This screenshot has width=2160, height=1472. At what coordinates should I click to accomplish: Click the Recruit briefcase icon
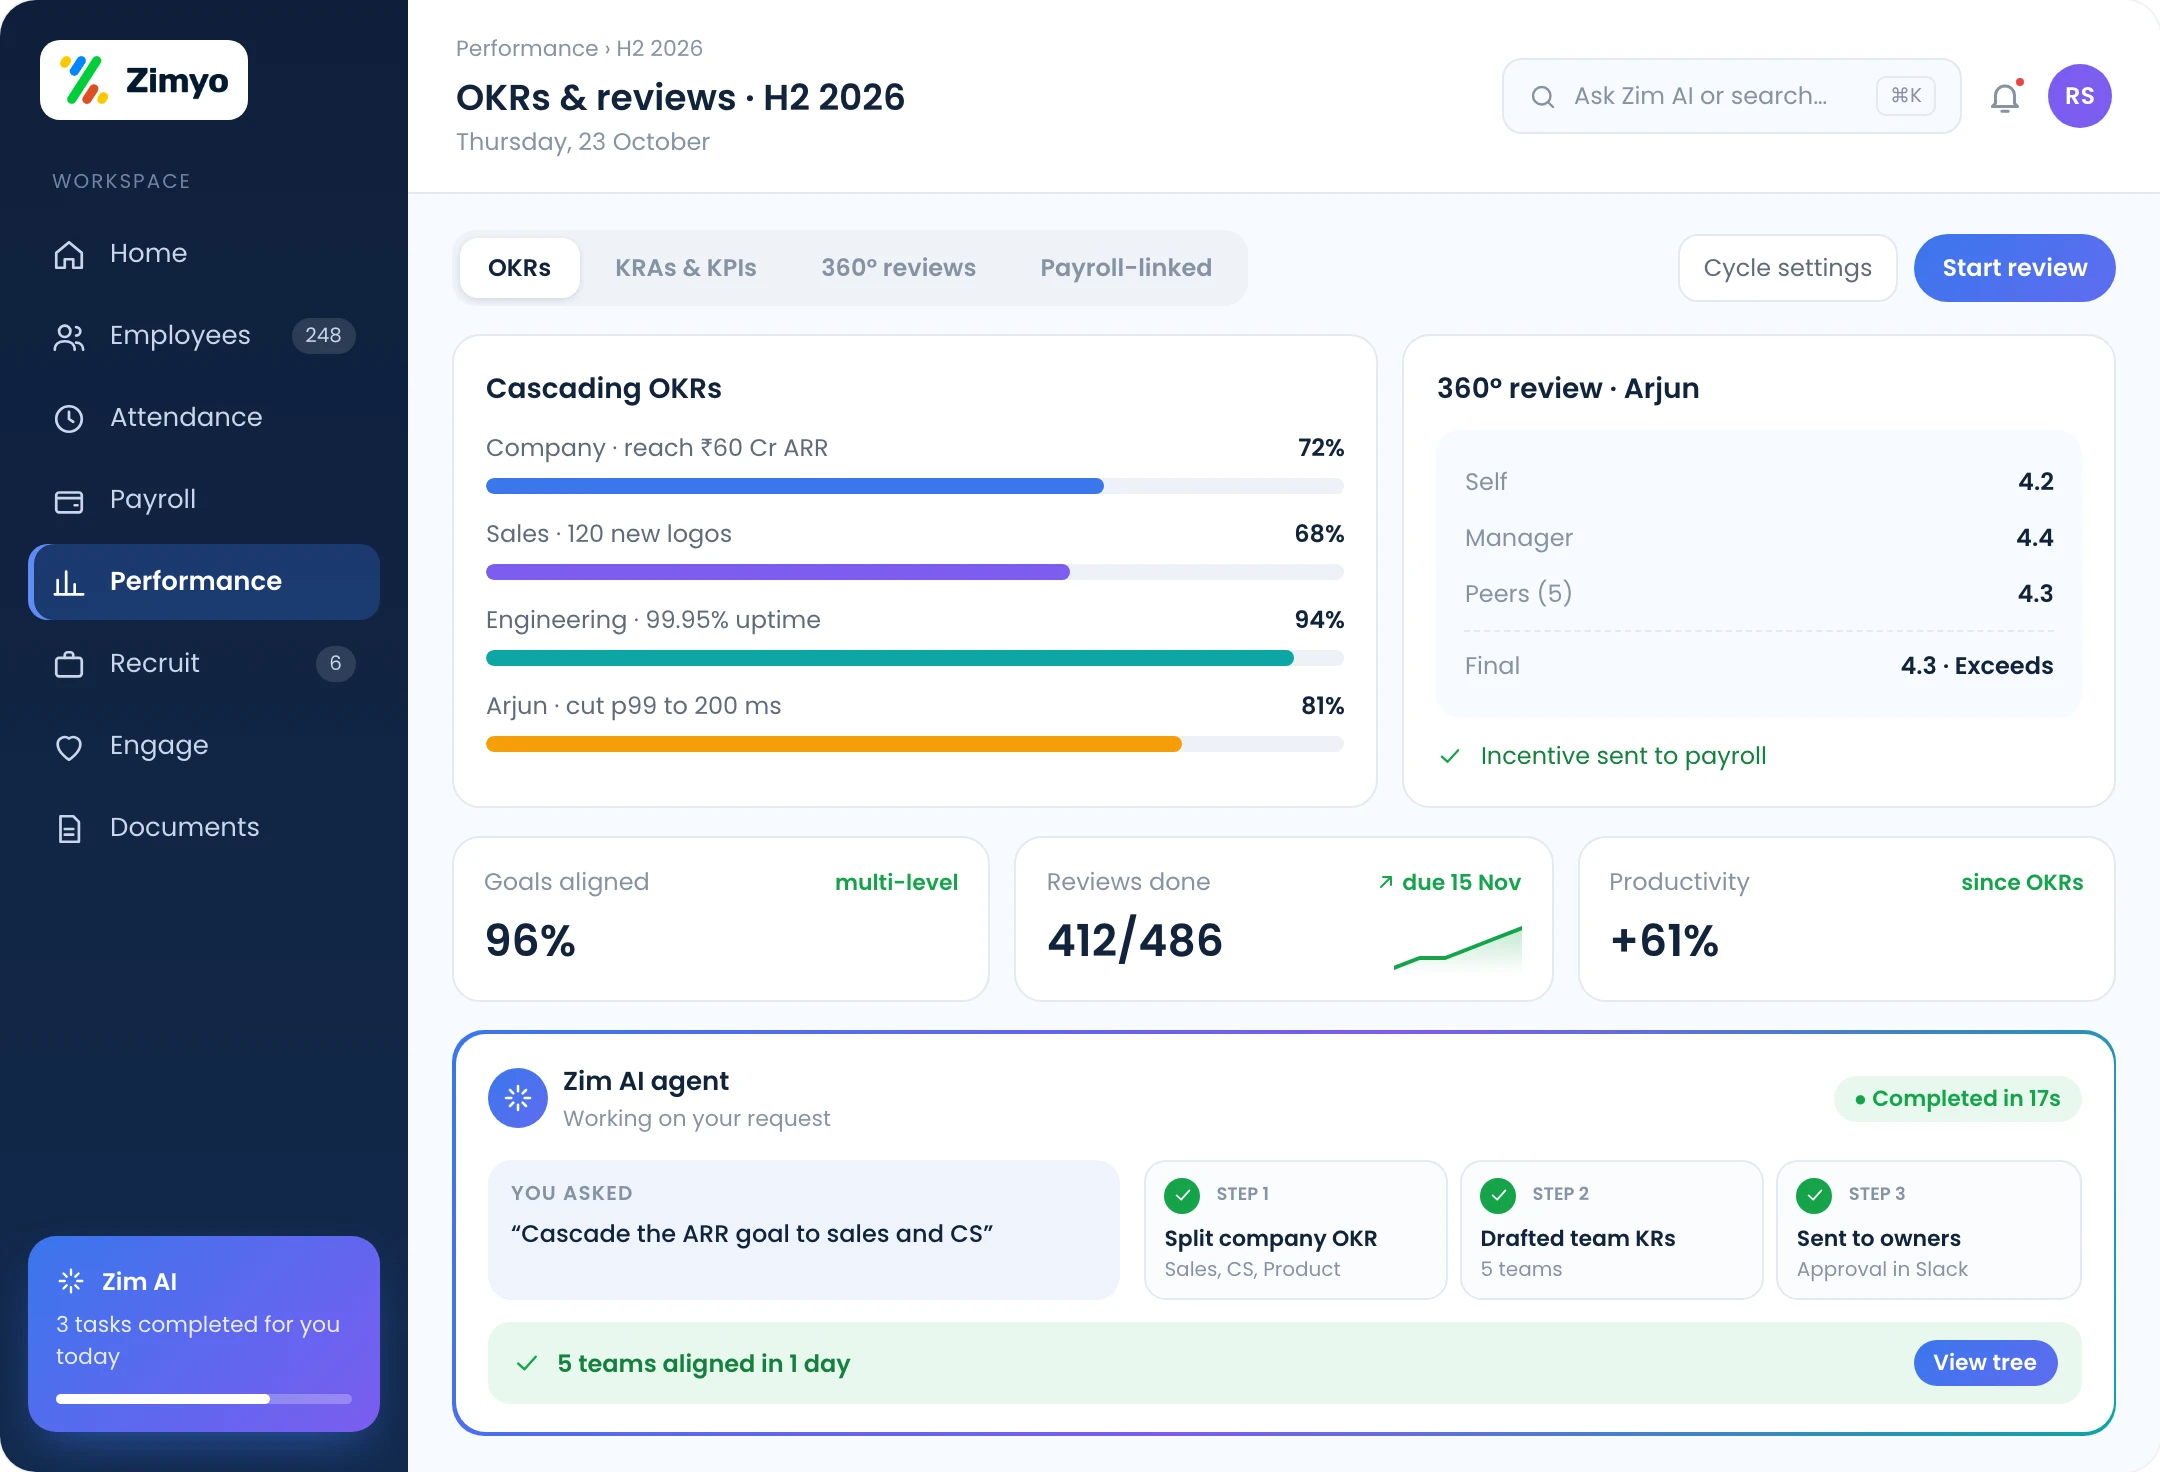click(x=69, y=664)
